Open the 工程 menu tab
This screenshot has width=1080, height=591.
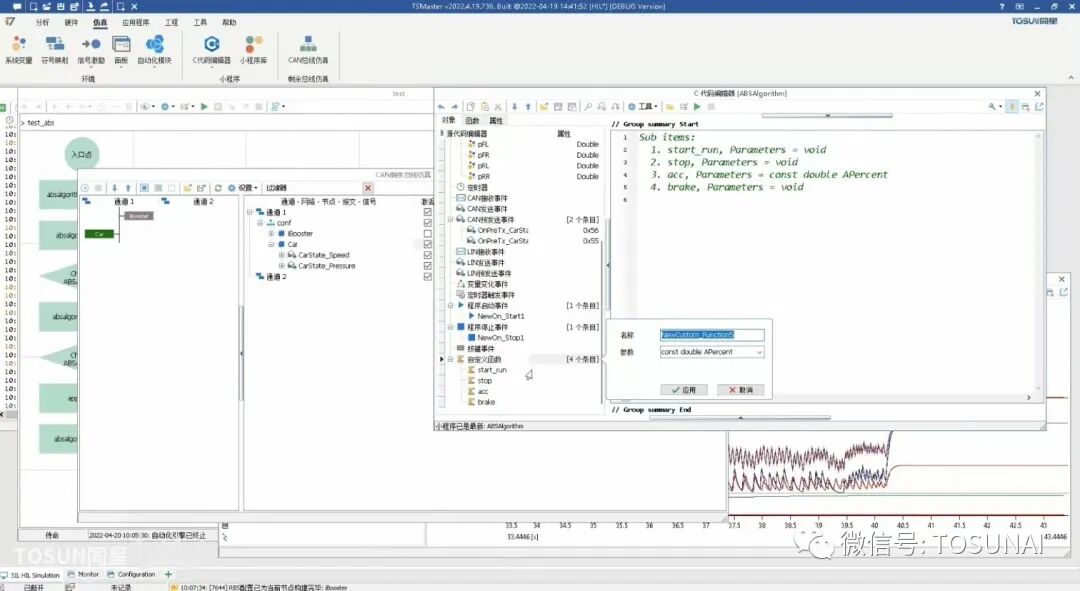(172, 23)
